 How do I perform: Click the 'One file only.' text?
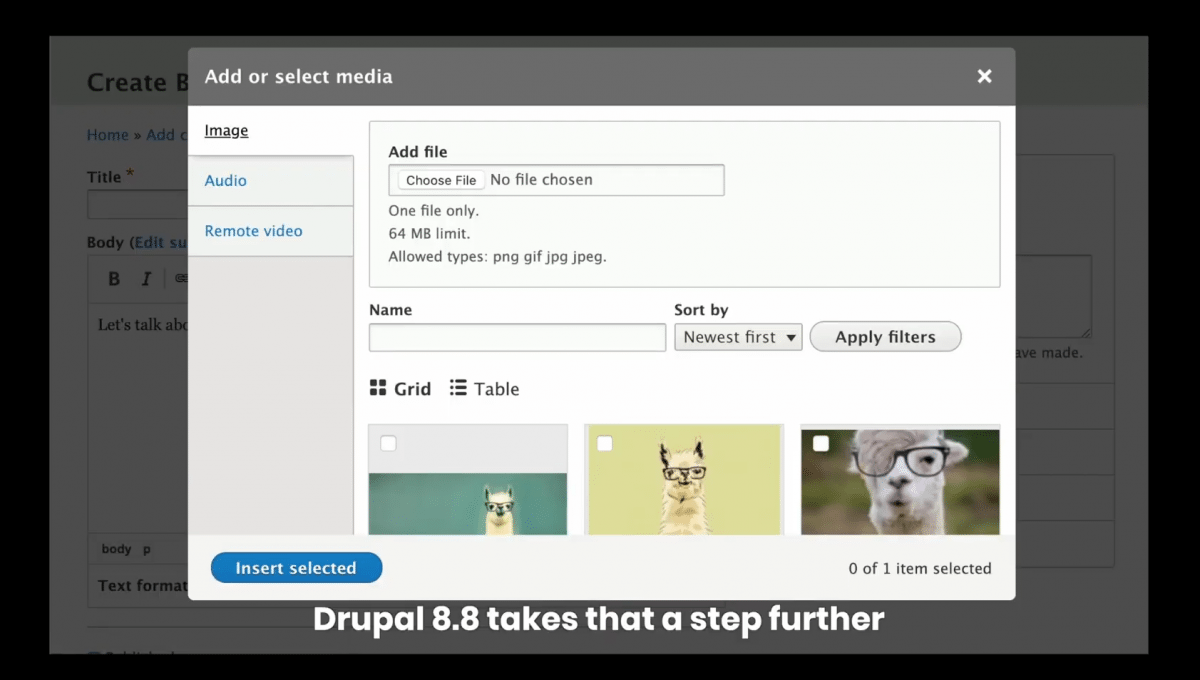tap(434, 211)
